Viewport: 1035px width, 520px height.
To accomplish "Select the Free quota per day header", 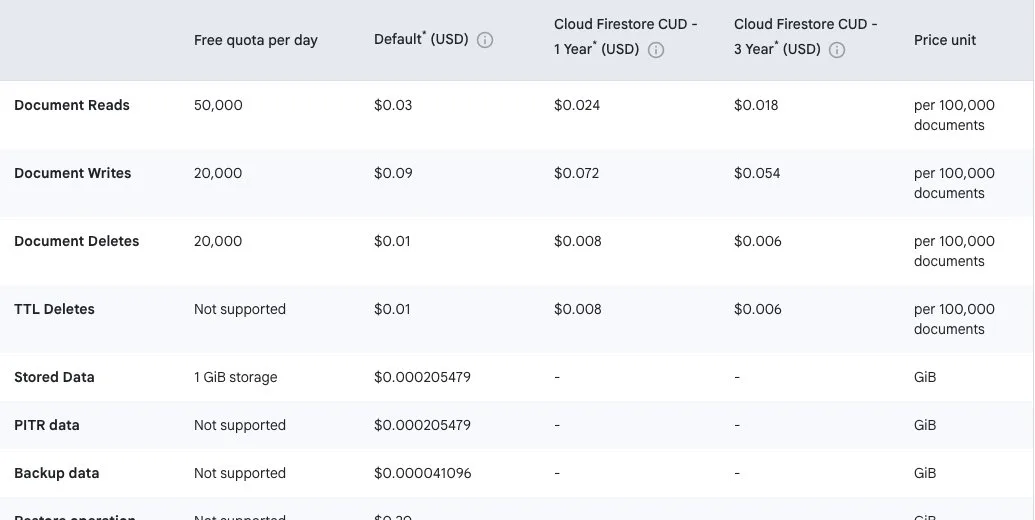I will pos(255,40).
